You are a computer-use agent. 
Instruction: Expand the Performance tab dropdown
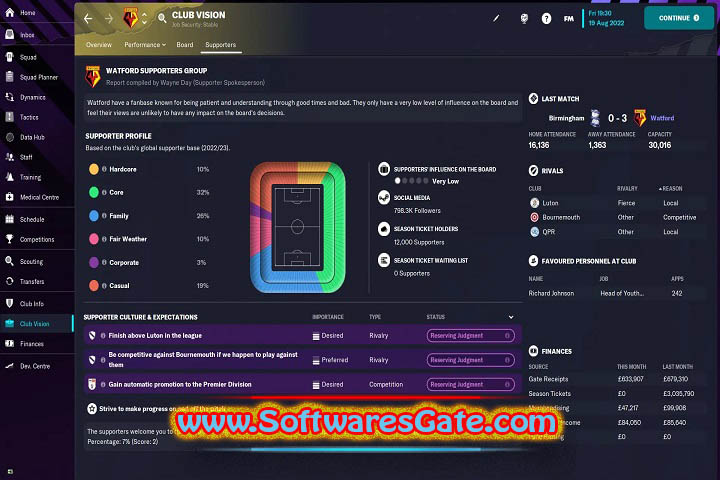pyautogui.click(x=145, y=45)
